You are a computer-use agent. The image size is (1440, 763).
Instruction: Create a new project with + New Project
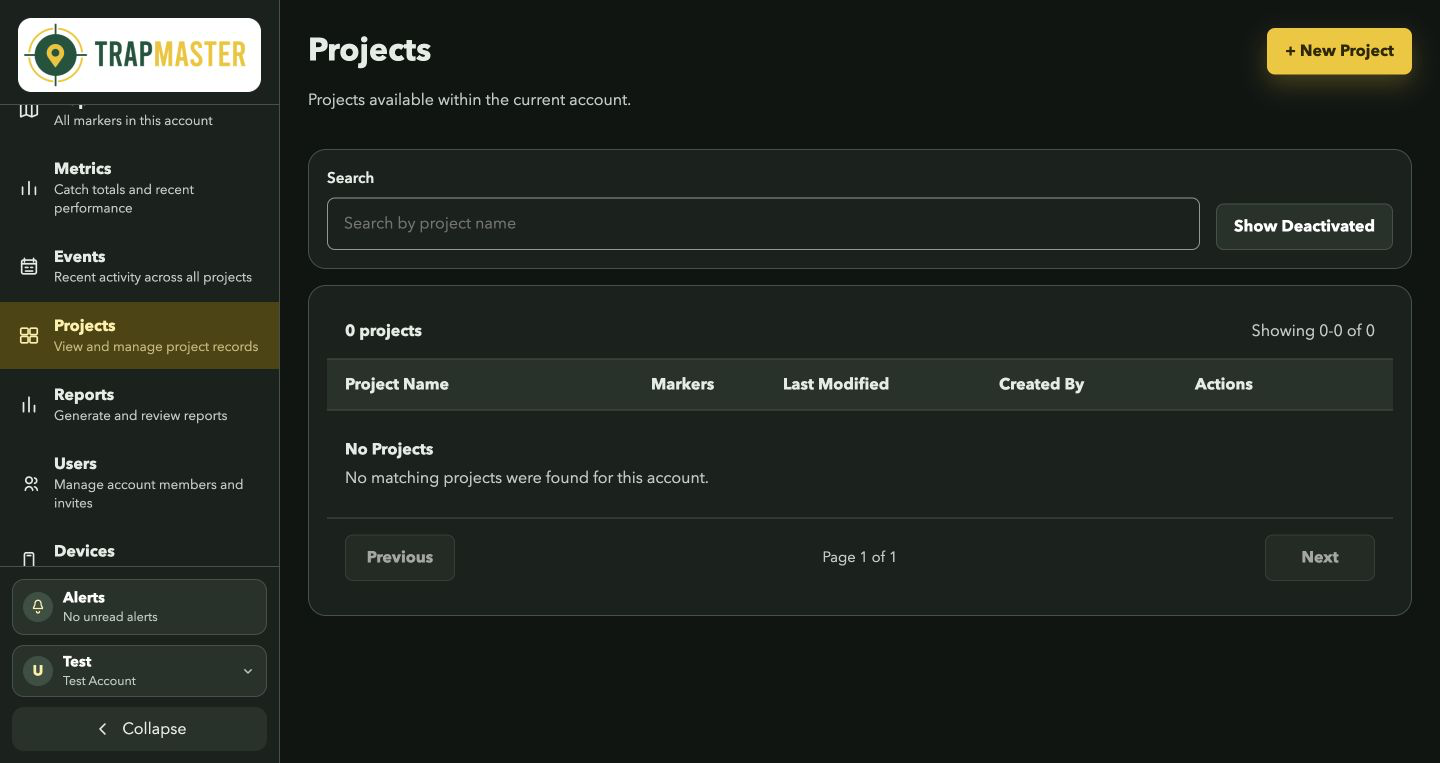pos(1339,51)
